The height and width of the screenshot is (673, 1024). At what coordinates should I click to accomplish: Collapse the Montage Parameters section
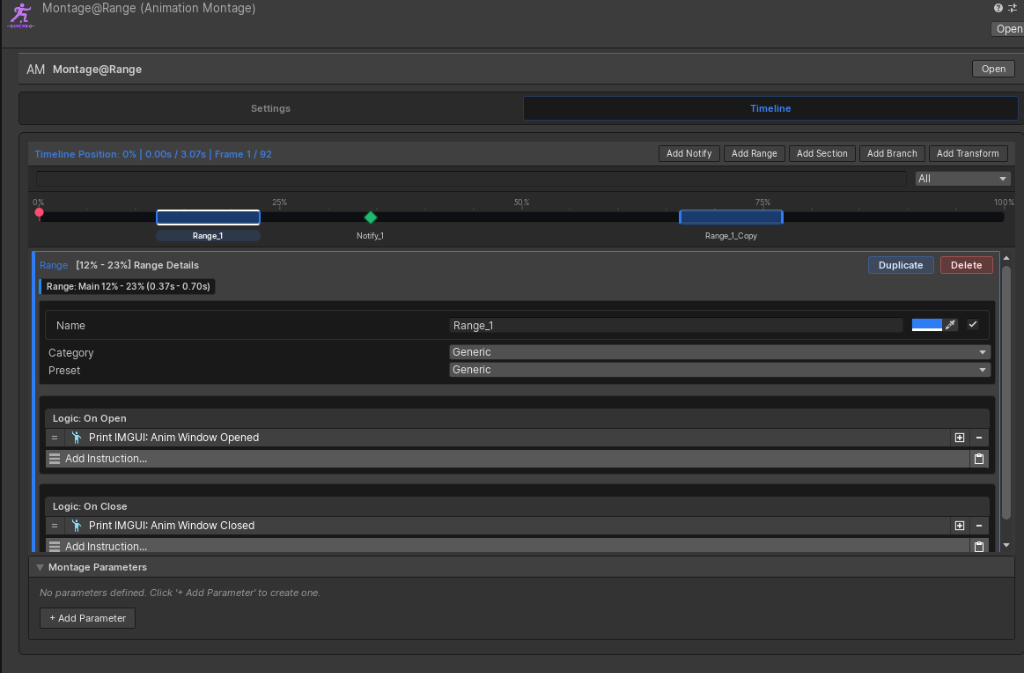(x=40, y=567)
